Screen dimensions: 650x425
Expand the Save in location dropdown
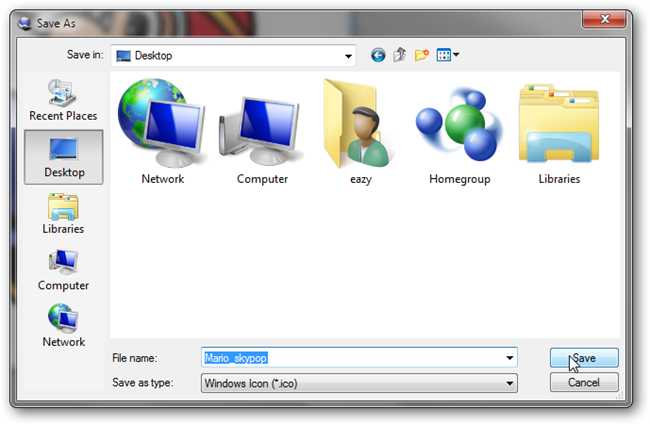pyautogui.click(x=348, y=56)
